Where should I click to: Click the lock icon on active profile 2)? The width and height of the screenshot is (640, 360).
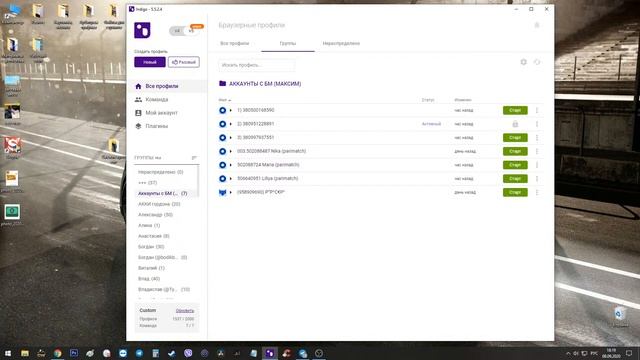tap(515, 124)
